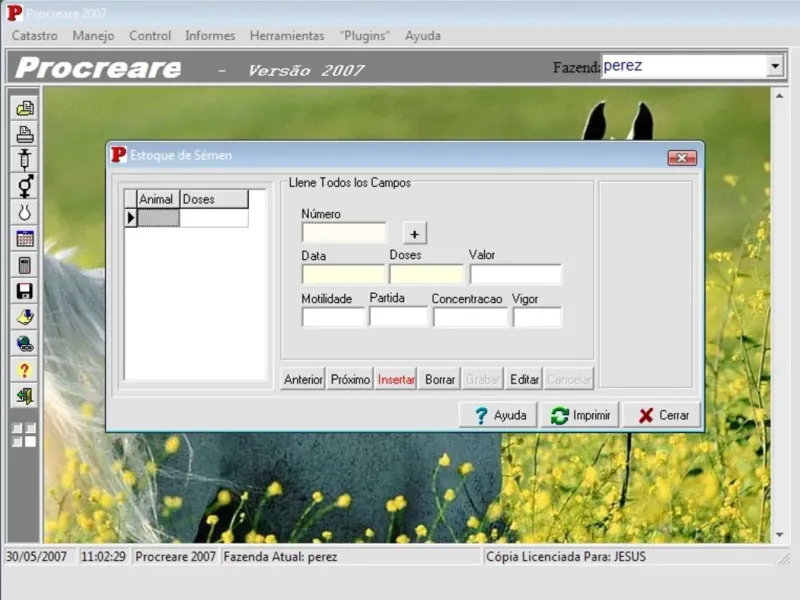The height and width of the screenshot is (600, 800).
Task: Click the floppy disk save icon
Action: pos(24,291)
